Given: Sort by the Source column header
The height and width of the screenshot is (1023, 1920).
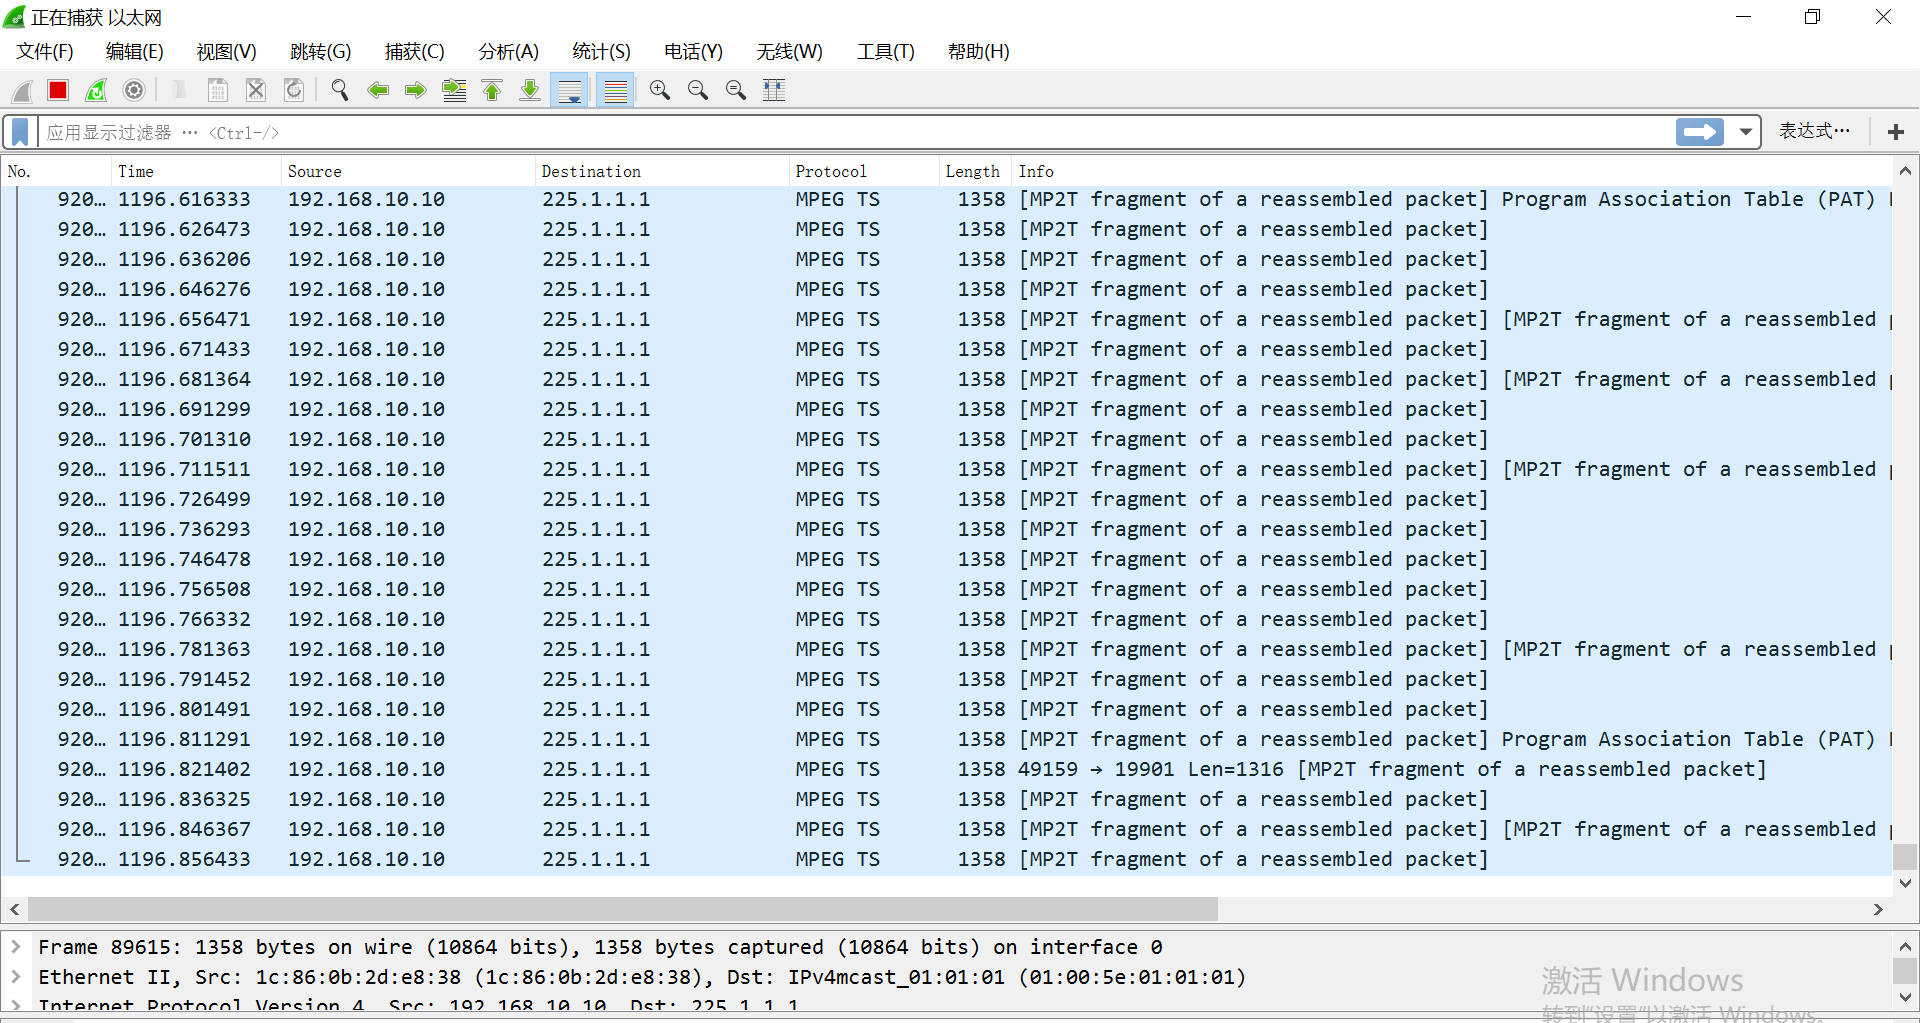Looking at the screenshot, I should [408, 172].
